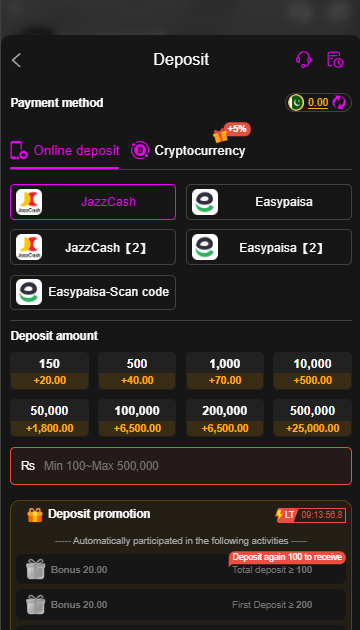
Task: Switch to Online deposit tab
Action: (65, 151)
